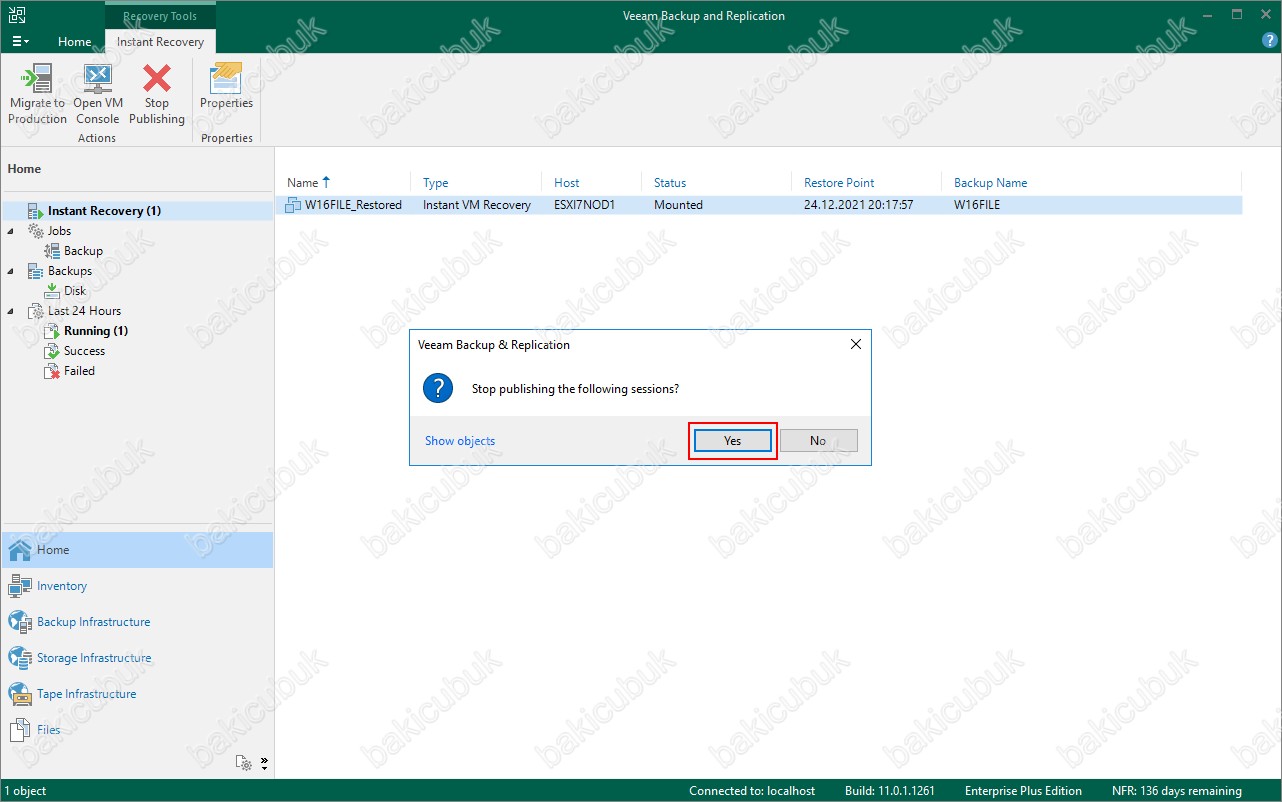This screenshot has height=802, width=1282.
Task: Open the Tape Infrastructure view
Action: tap(136, 694)
